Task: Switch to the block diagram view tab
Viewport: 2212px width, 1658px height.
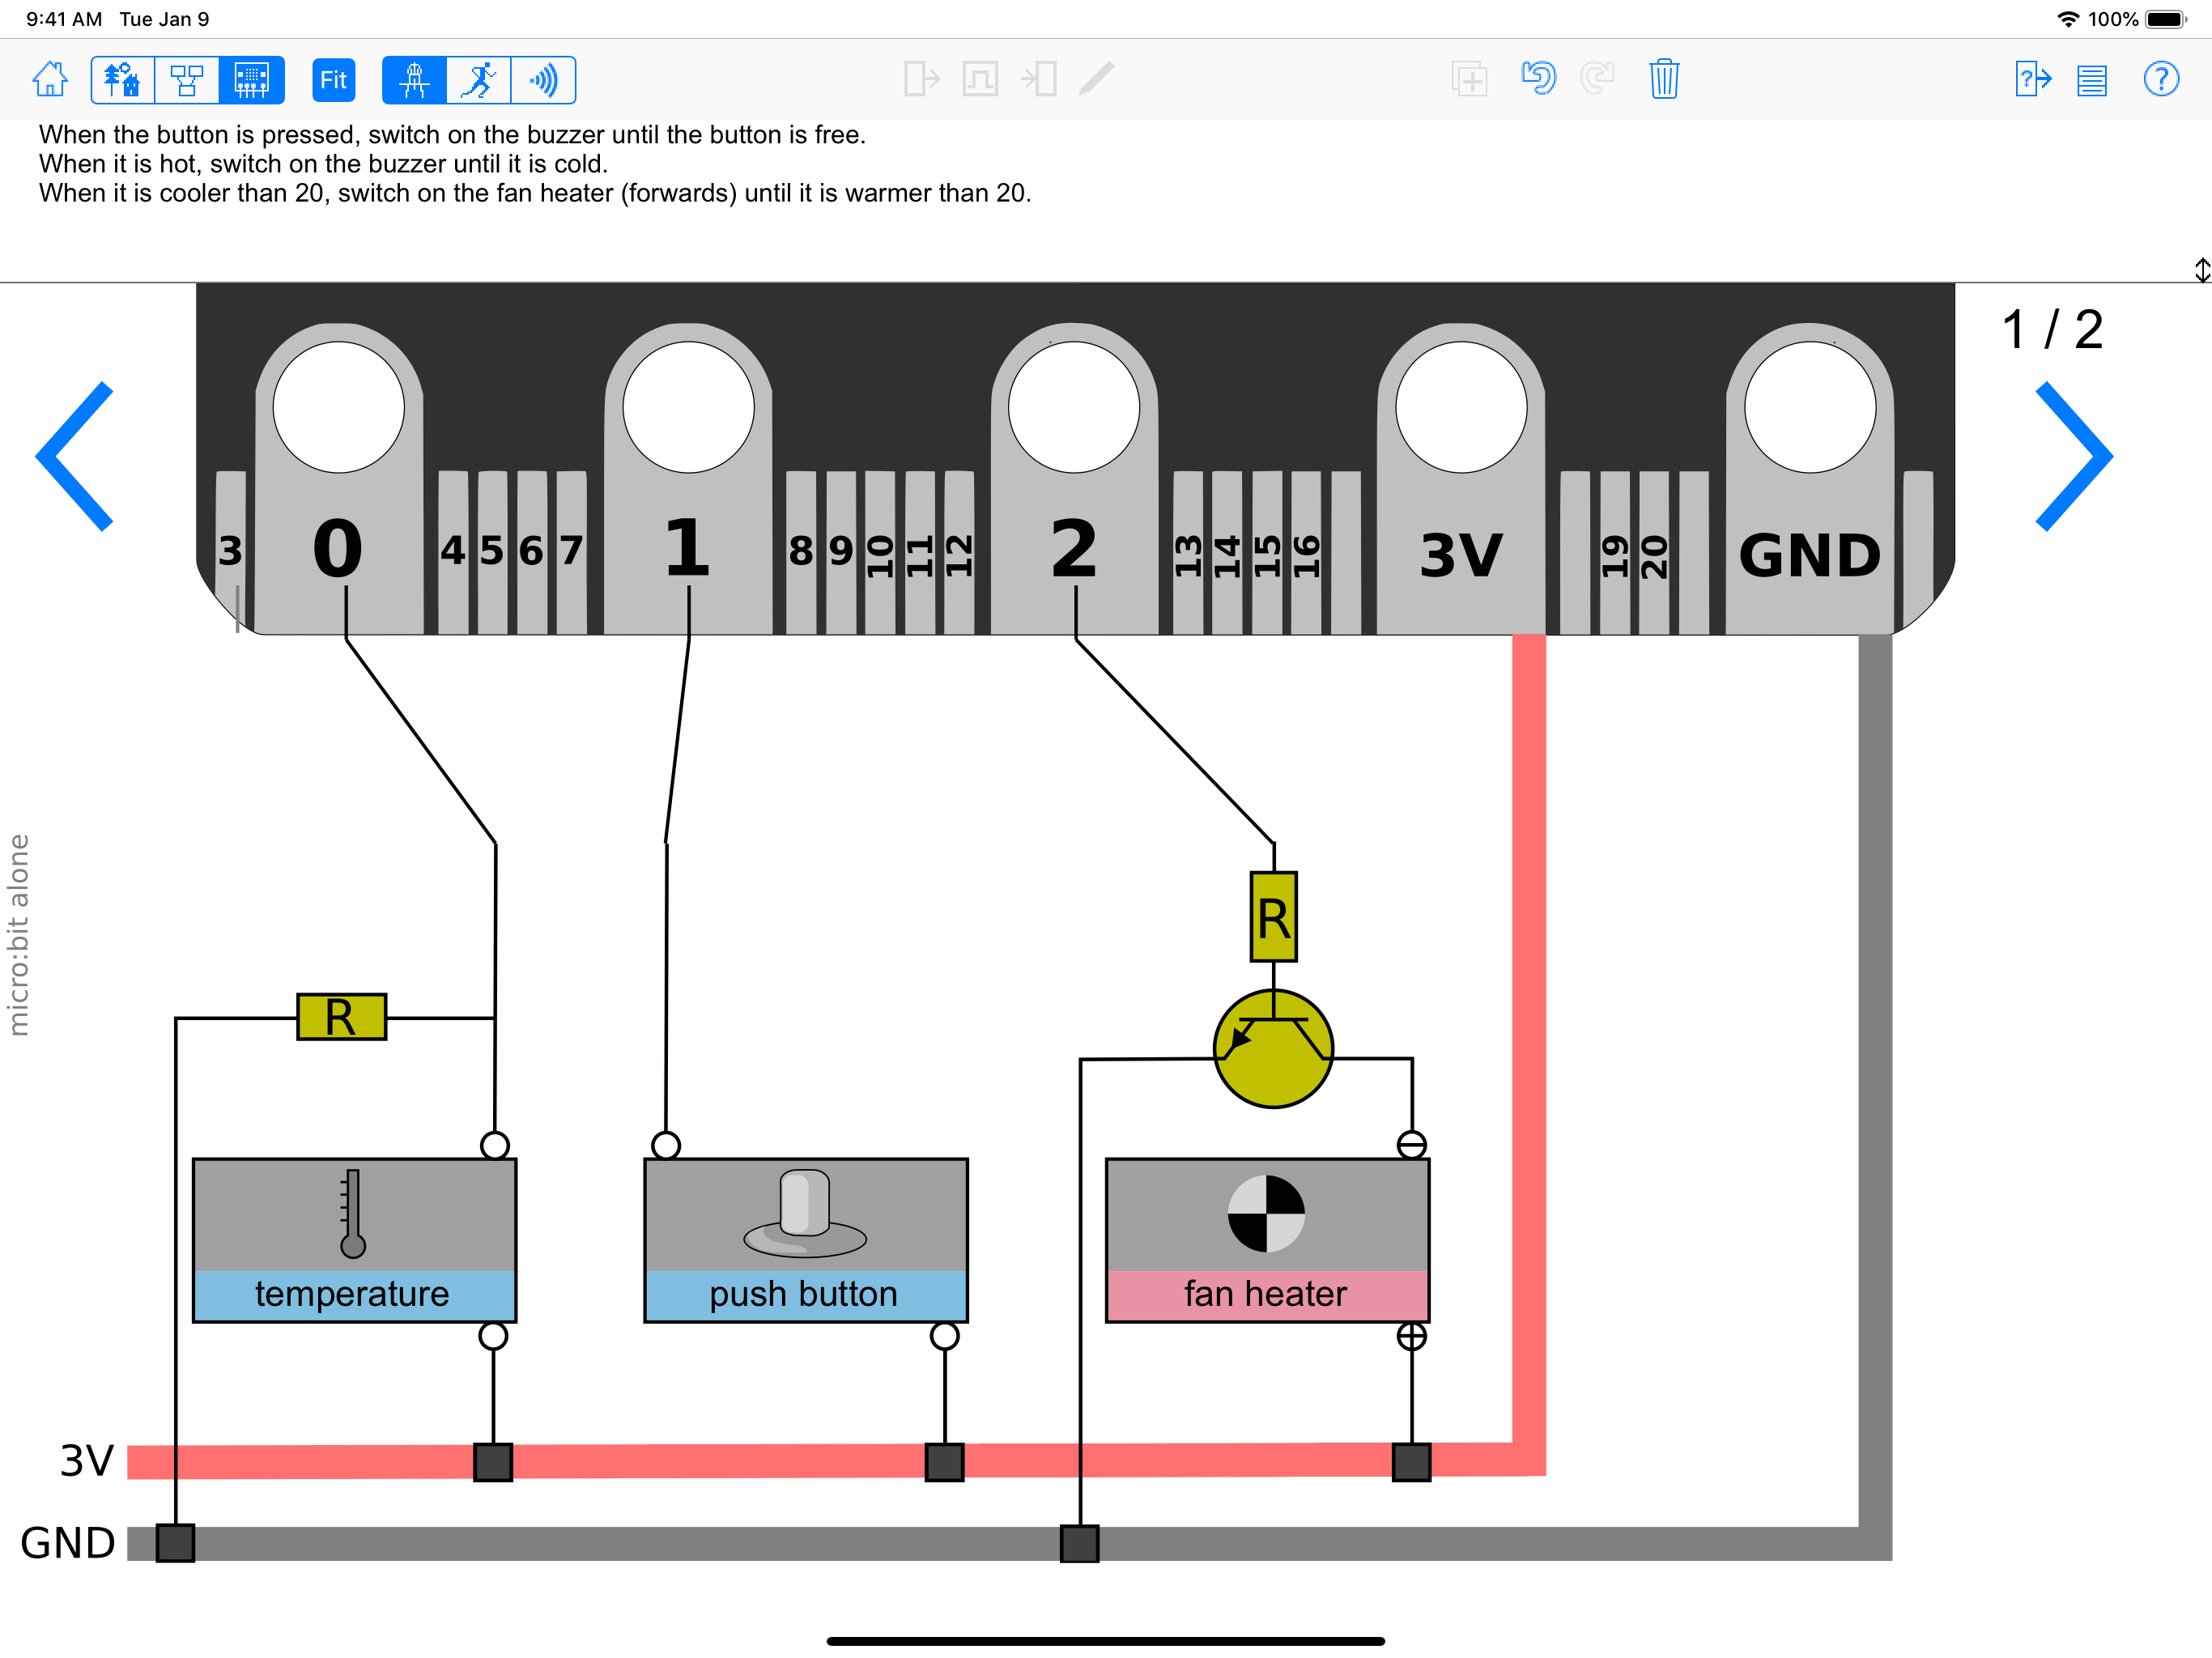Action: coord(187,80)
